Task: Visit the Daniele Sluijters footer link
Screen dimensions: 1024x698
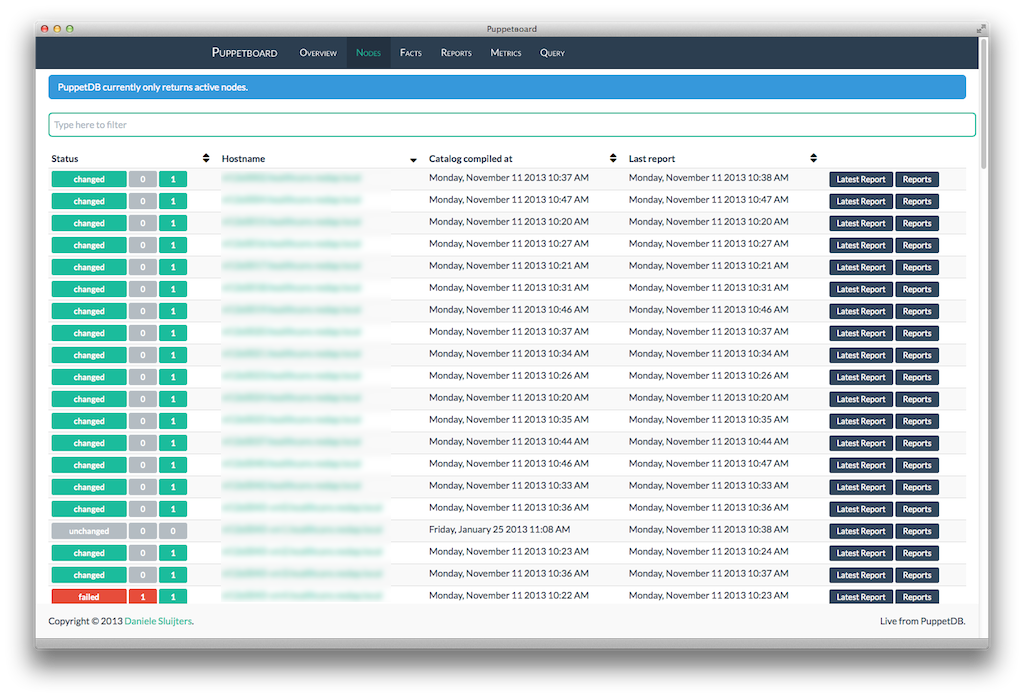Action: click(158, 621)
